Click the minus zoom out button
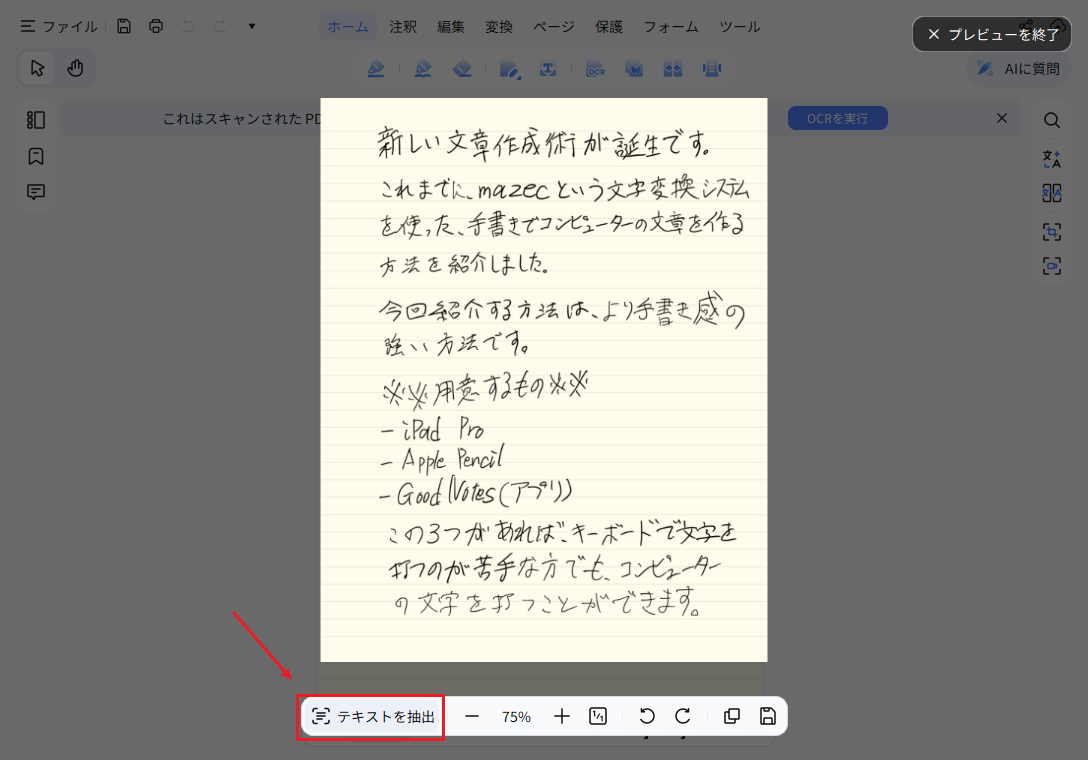This screenshot has width=1088, height=760. pos(472,716)
